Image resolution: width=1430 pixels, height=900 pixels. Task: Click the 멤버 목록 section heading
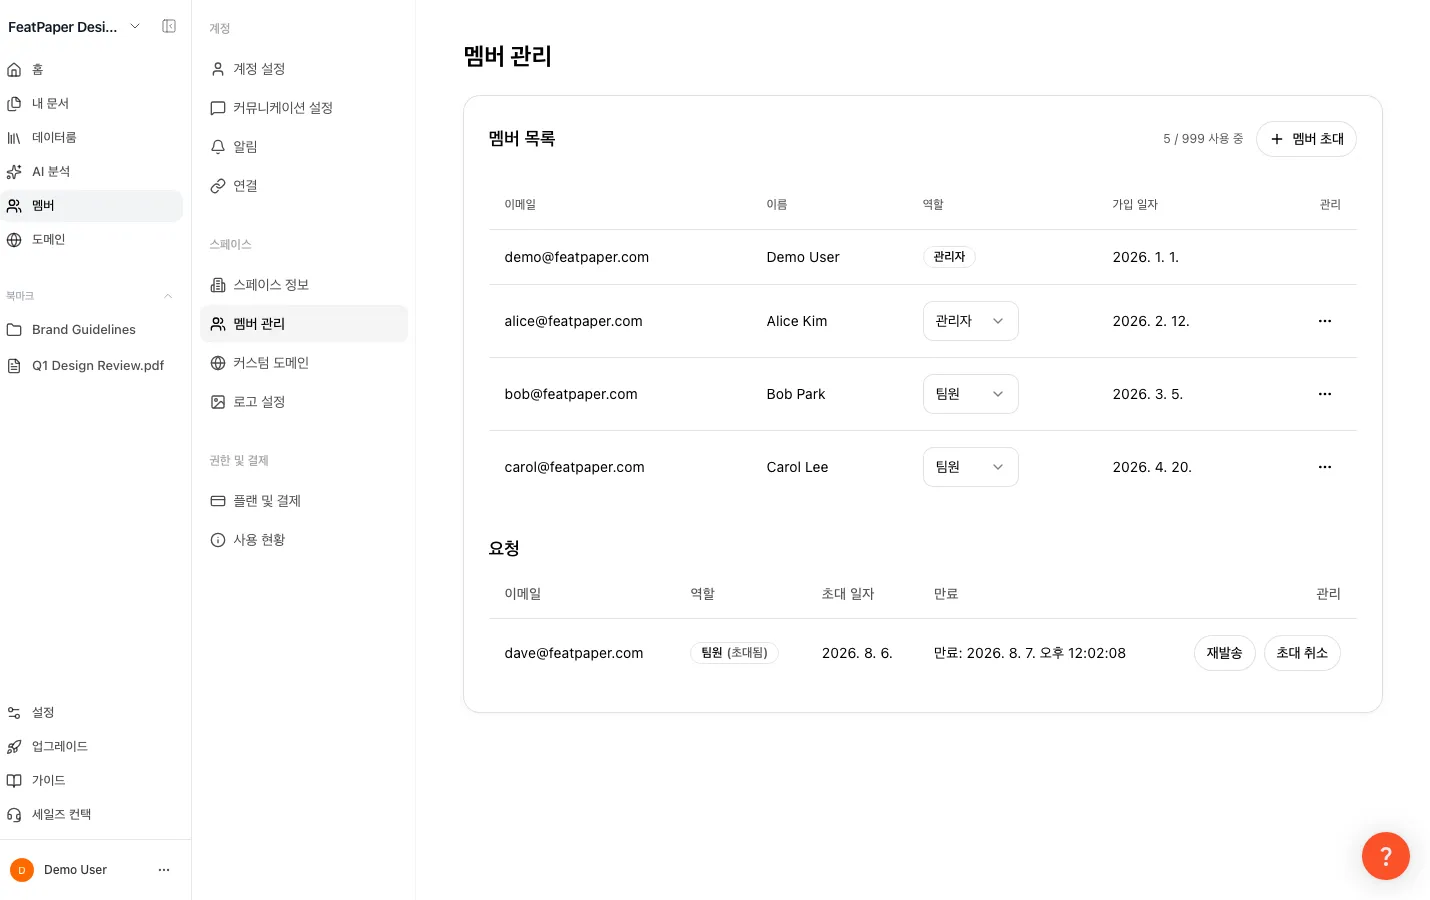522,139
